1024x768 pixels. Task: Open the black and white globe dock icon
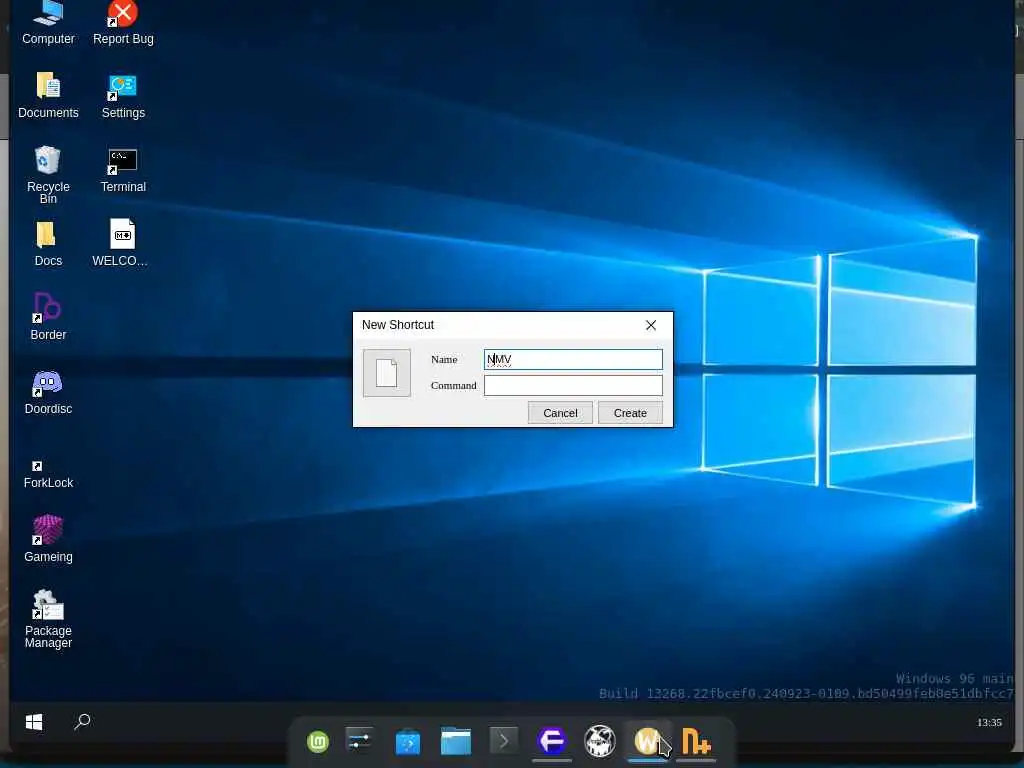tap(600, 741)
